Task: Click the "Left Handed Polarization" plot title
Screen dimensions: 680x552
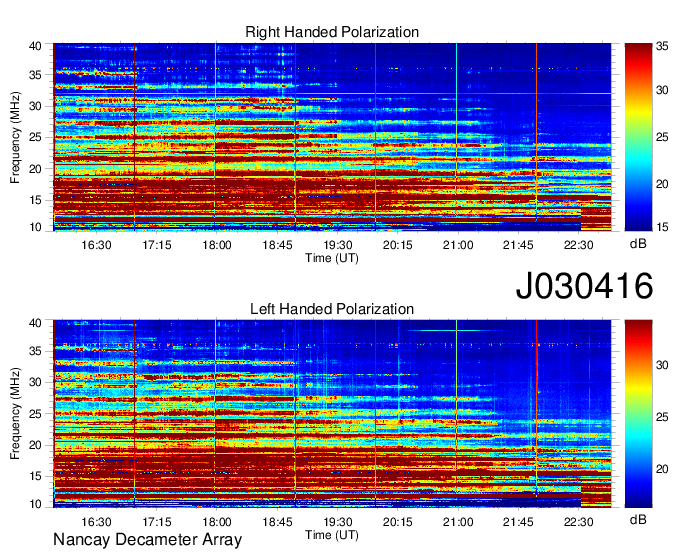Action: point(332,309)
